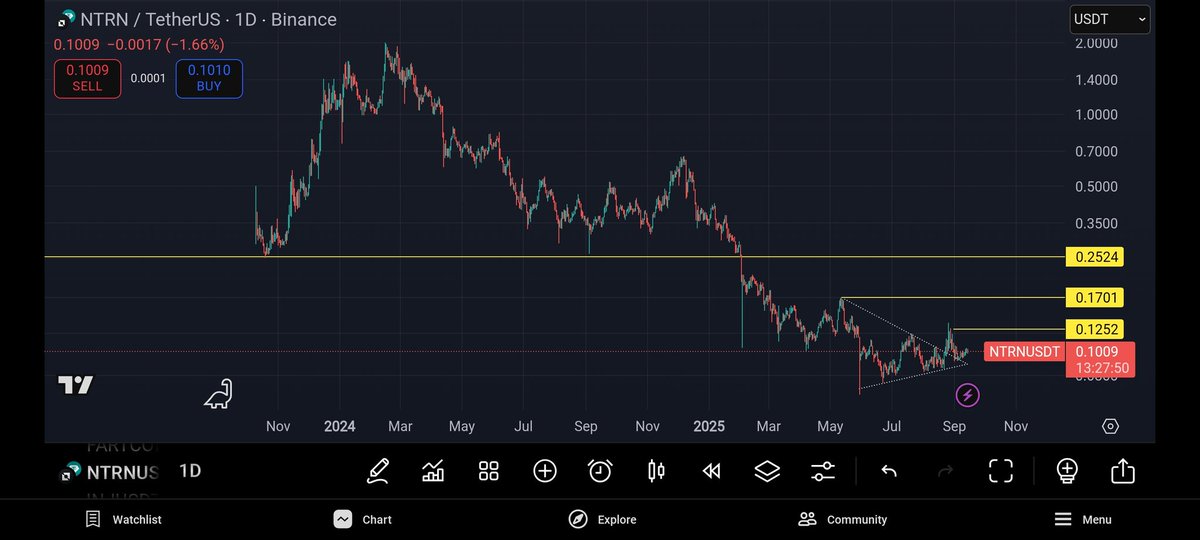
Task: Tap the BUY 0.1010 button
Action: (209, 78)
